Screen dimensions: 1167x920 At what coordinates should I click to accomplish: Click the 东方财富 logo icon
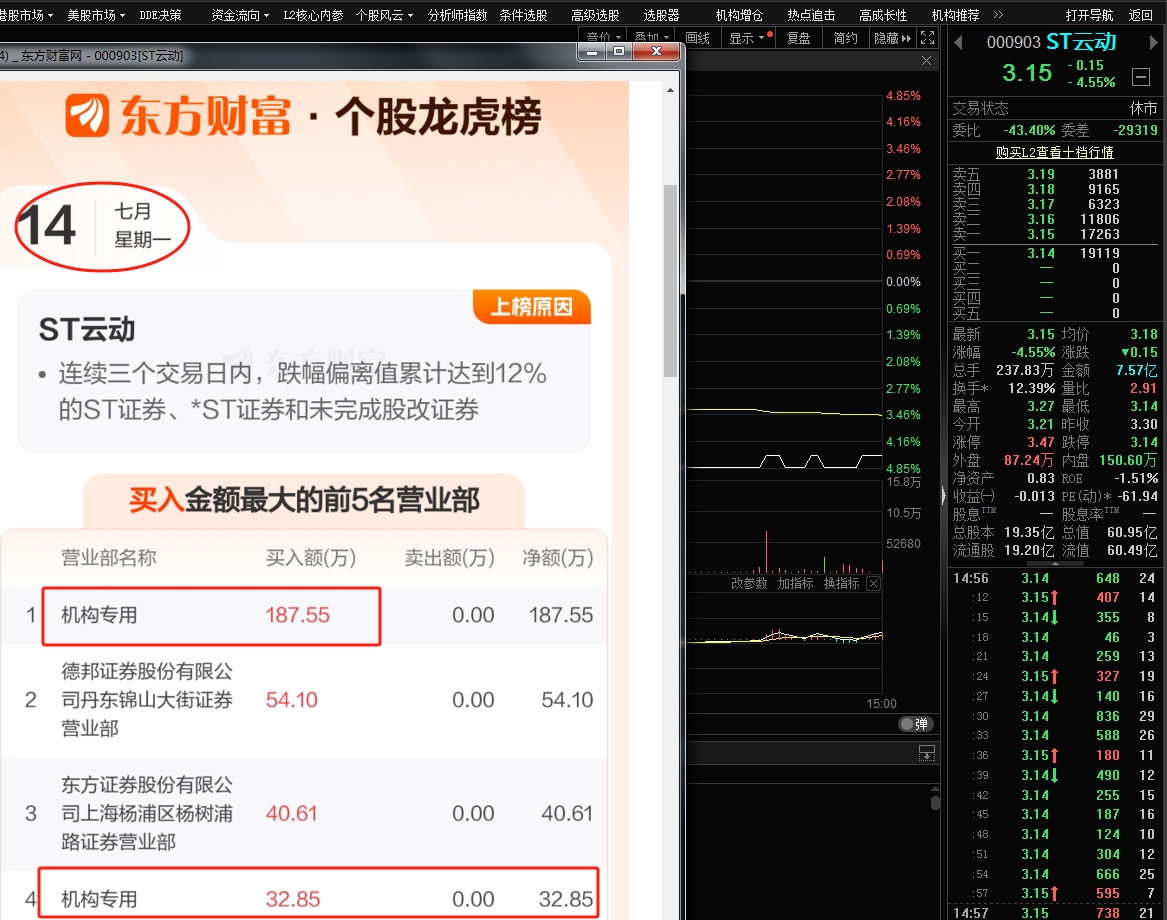pos(86,115)
